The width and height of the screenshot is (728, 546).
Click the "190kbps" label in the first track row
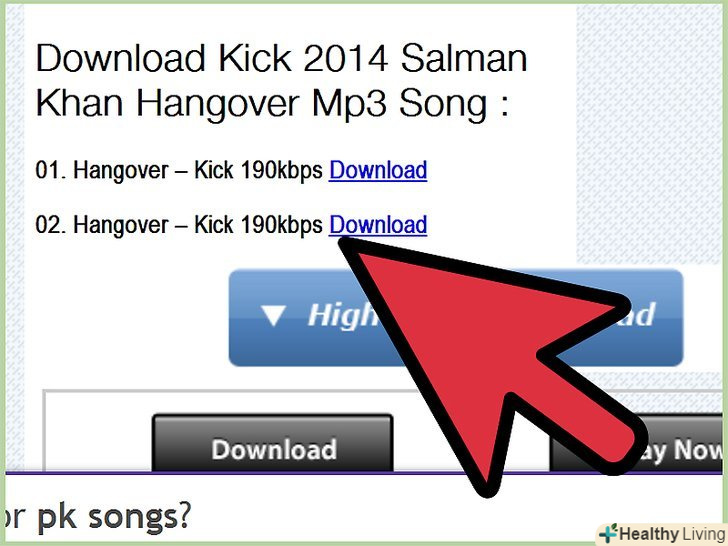pos(281,170)
